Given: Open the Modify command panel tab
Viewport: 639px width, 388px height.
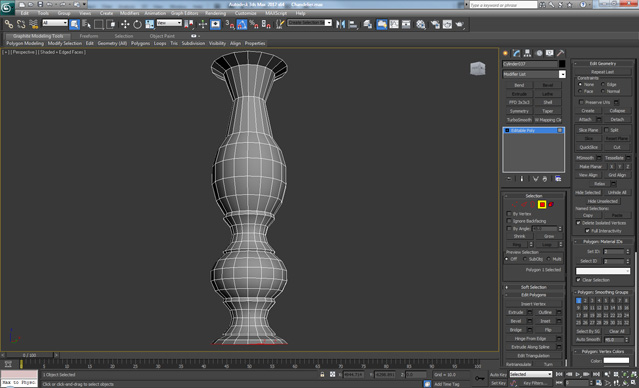Looking at the screenshot, I should pyautogui.click(x=516, y=53).
